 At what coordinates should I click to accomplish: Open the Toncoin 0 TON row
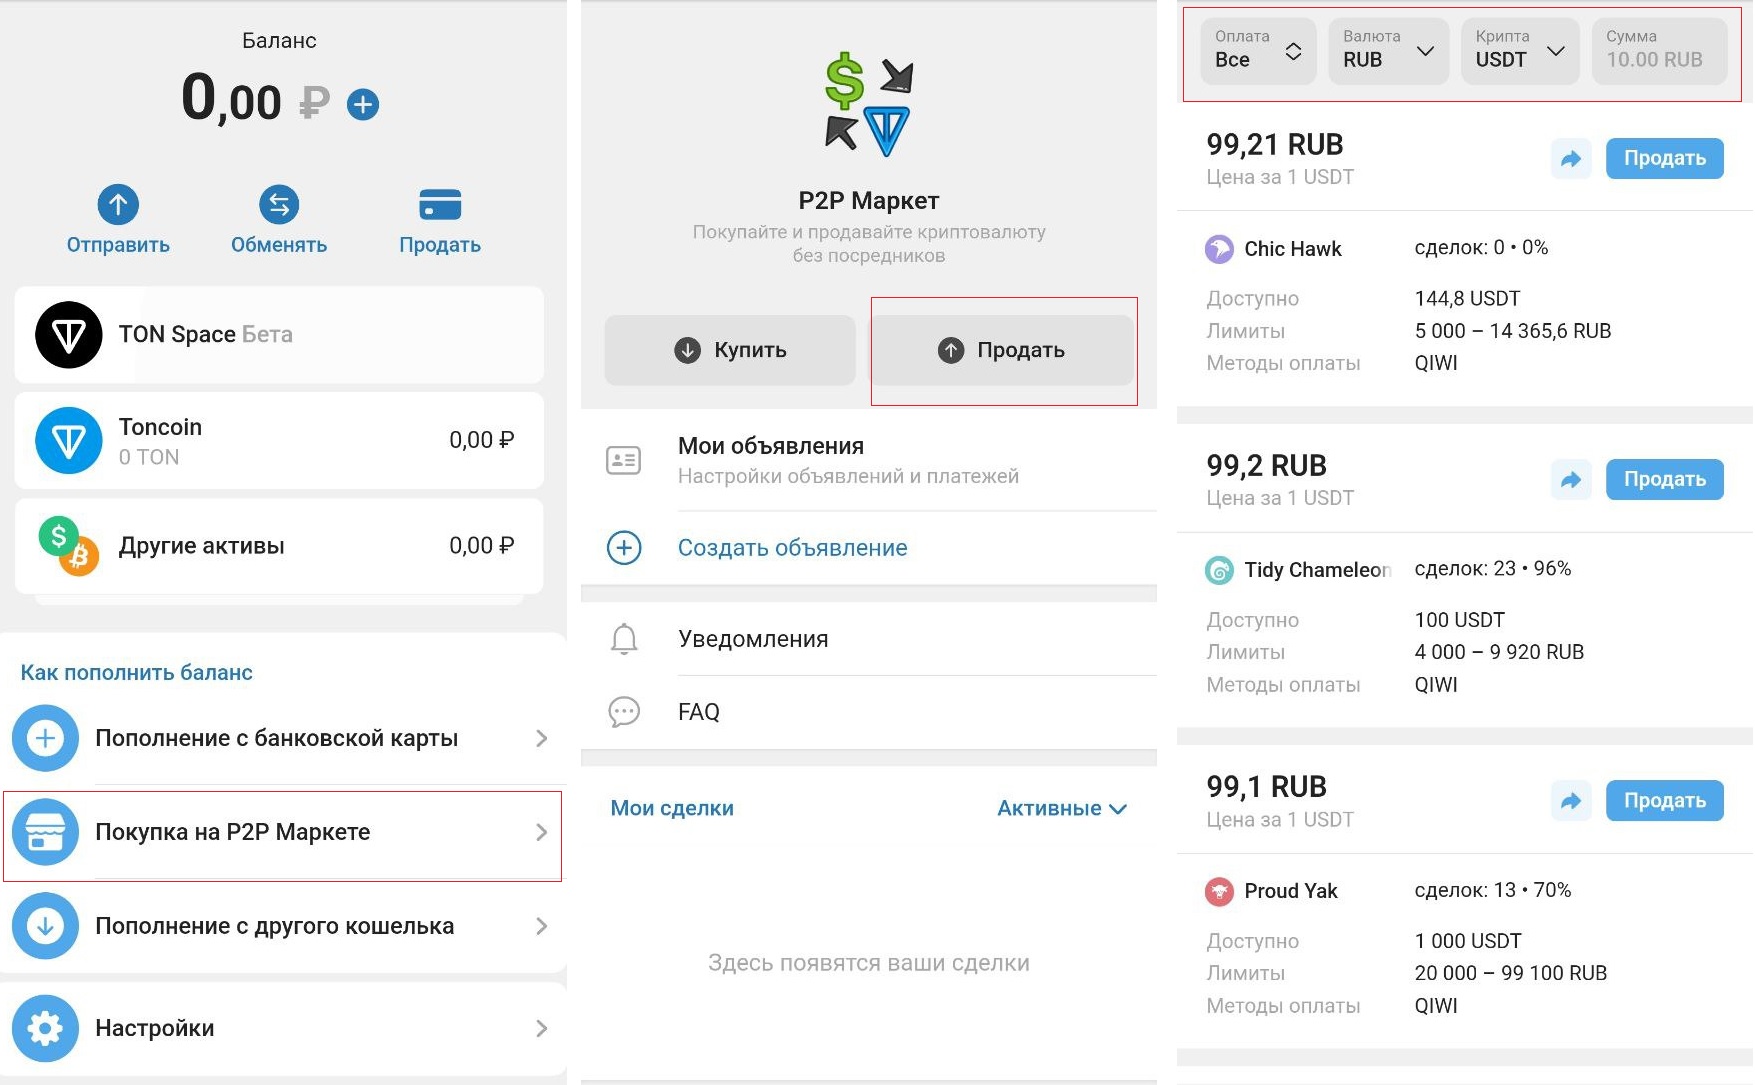pyautogui.click(x=279, y=441)
